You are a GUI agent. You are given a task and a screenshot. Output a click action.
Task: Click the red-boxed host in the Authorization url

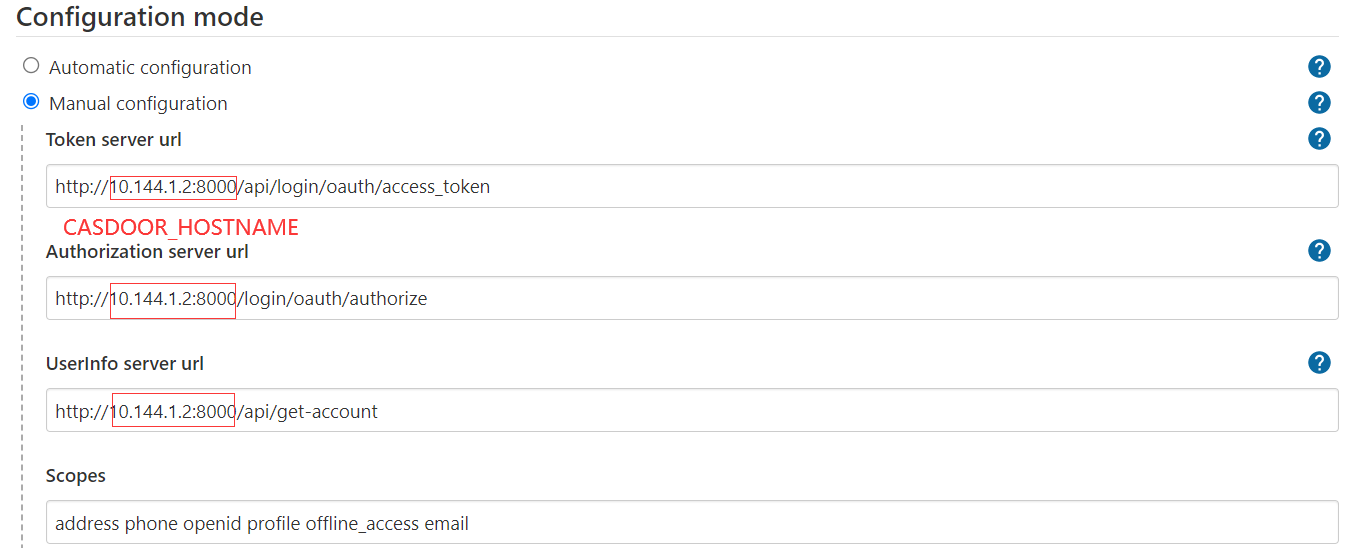(173, 299)
